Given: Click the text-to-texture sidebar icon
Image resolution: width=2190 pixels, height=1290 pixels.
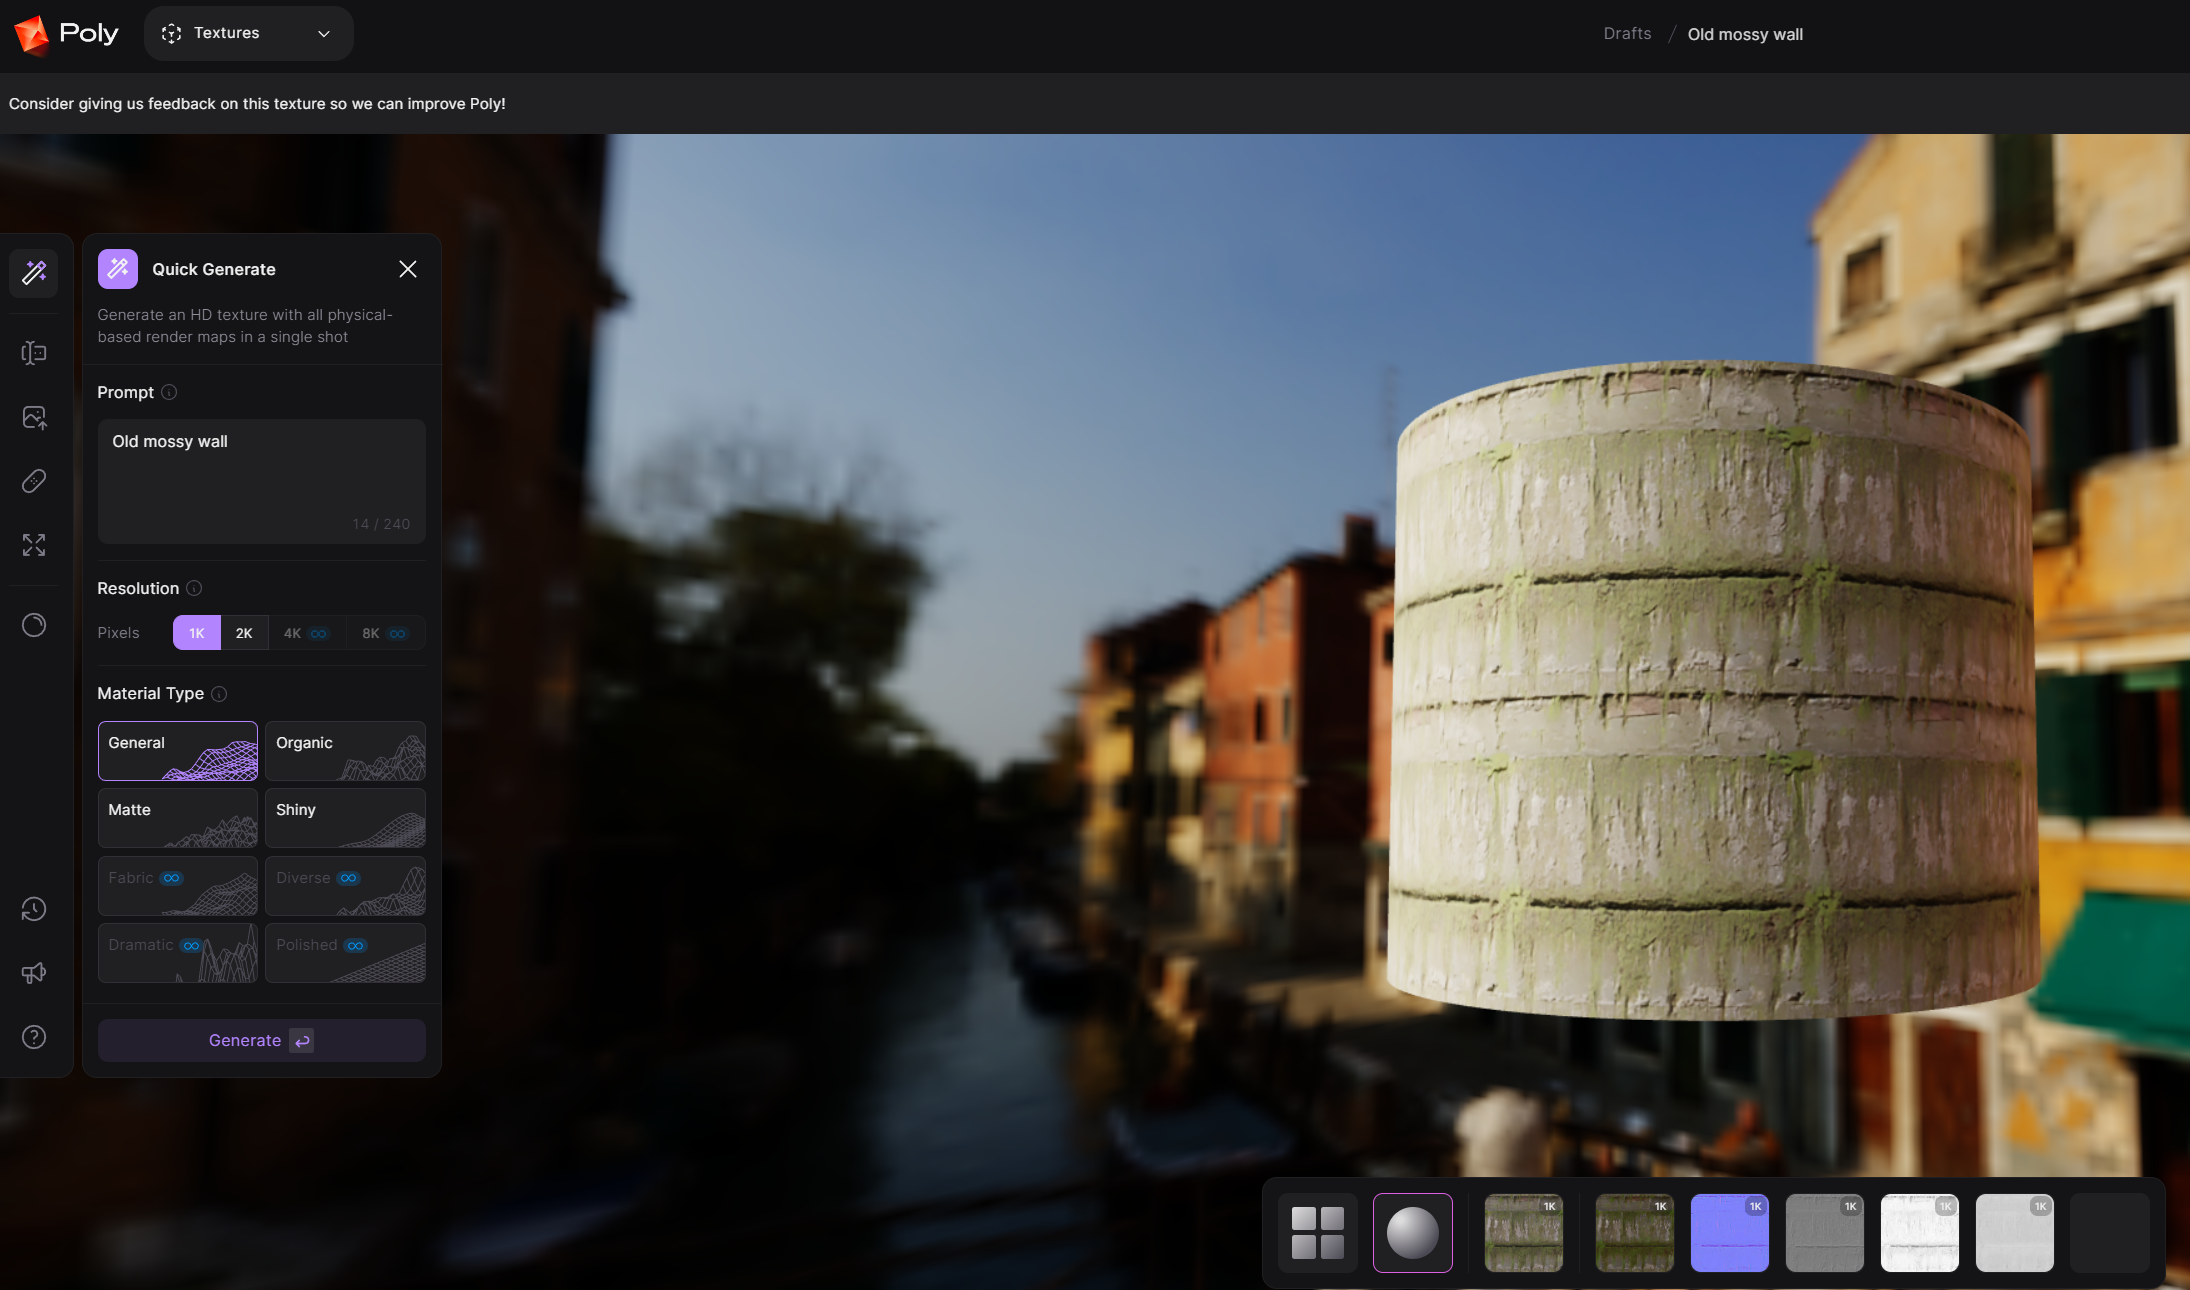Looking at the screenshot, I should (34, 353).
